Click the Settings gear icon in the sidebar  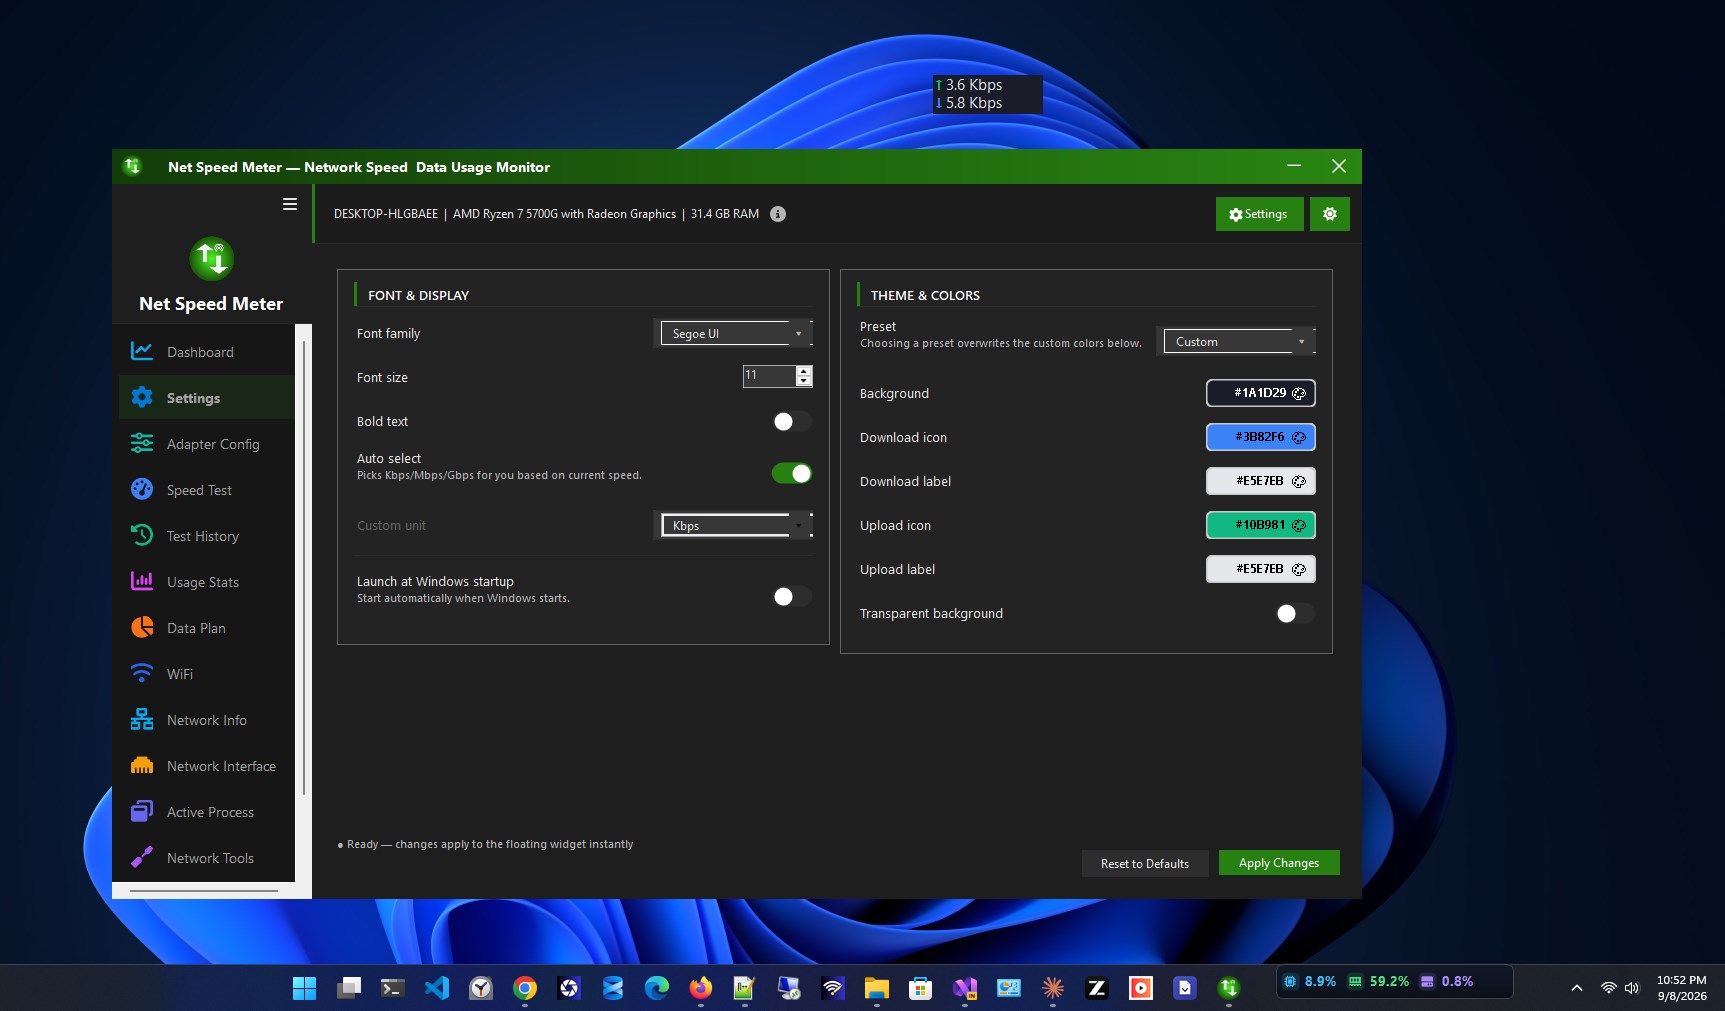pyautogui.click(x=142, y=397)
